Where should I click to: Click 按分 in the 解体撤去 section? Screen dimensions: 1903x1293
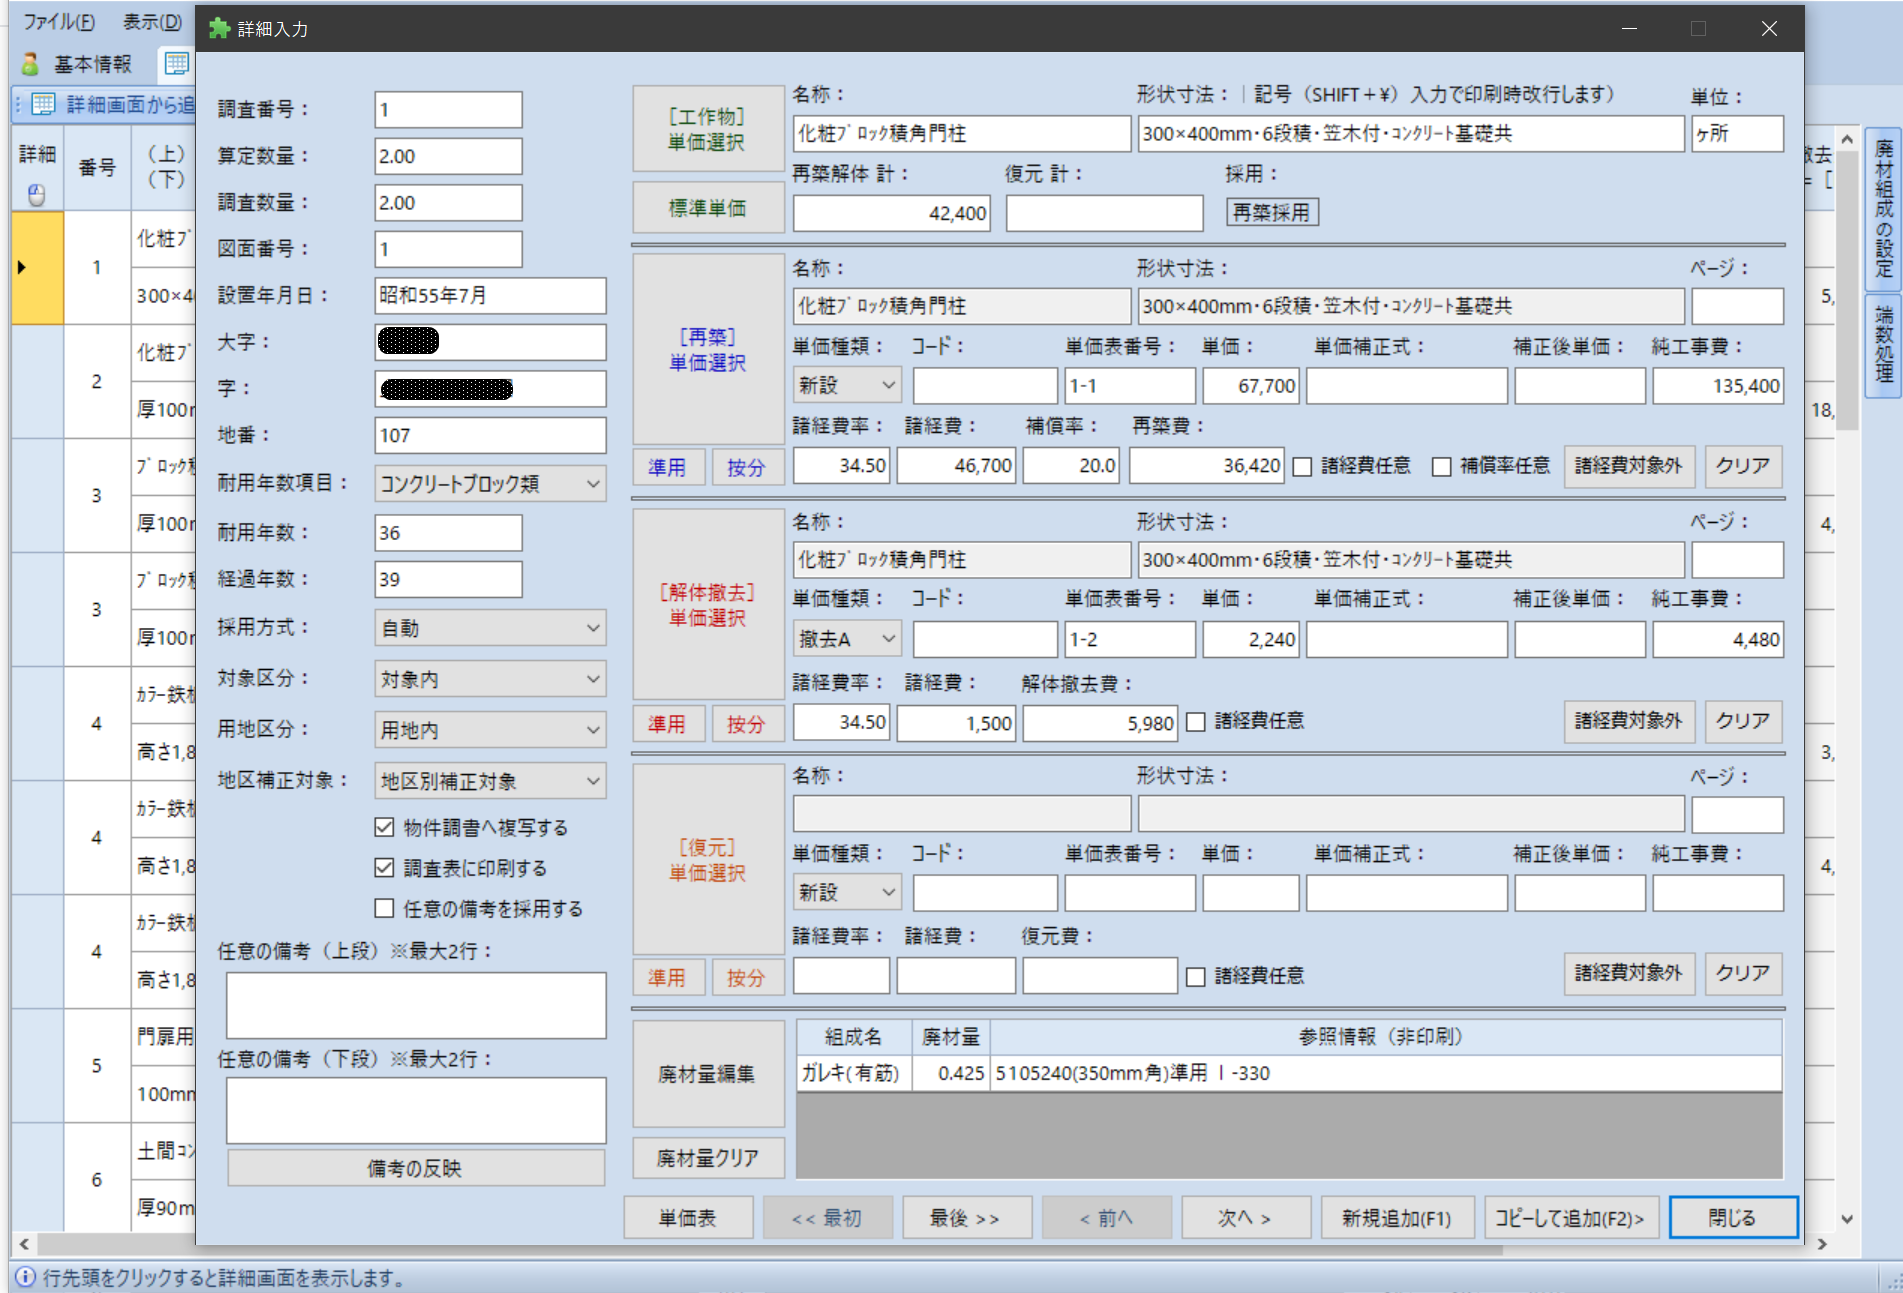pyautogui.click(x=746, y=723)
